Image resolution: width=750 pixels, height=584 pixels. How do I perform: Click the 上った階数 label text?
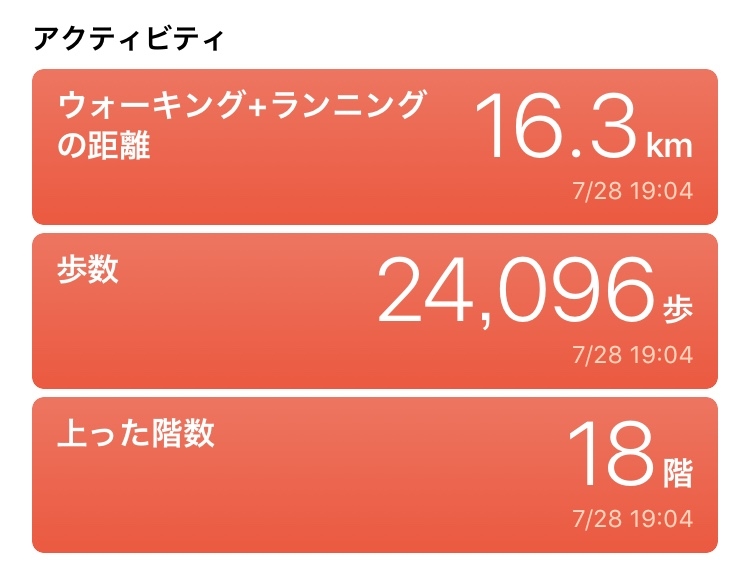pos(136,433)
